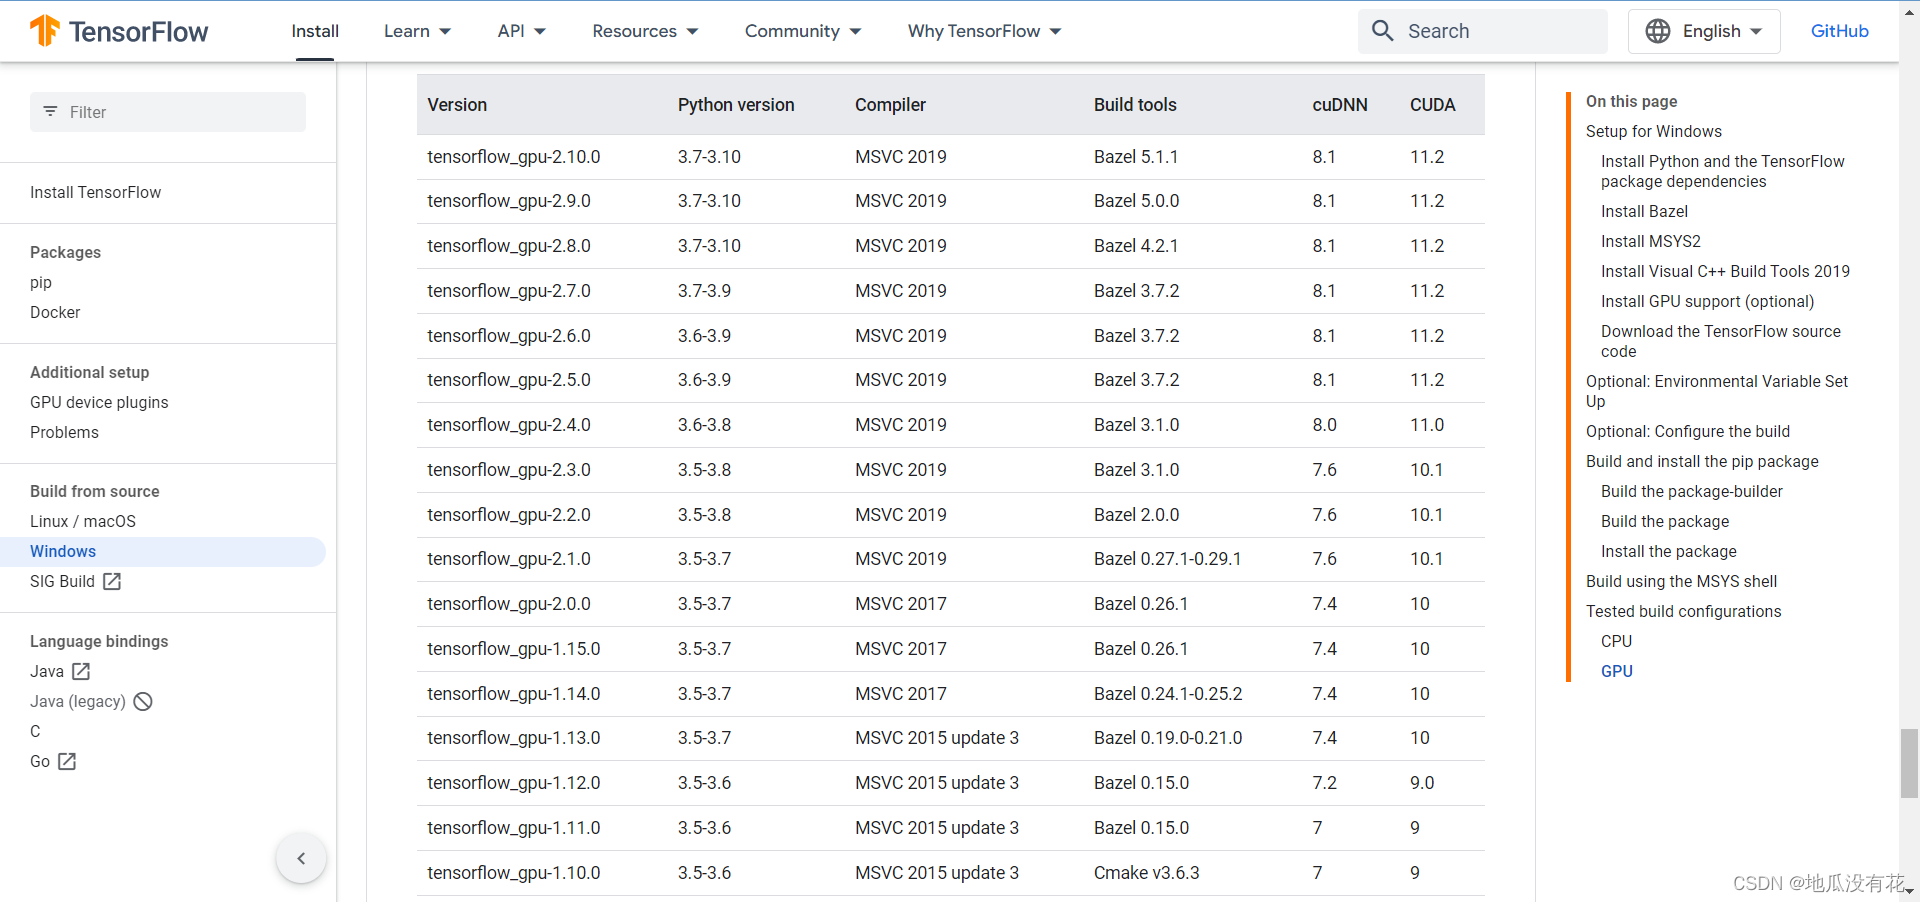
Task: Expand the Why TensorFlow menu
Action: point(985,31)
